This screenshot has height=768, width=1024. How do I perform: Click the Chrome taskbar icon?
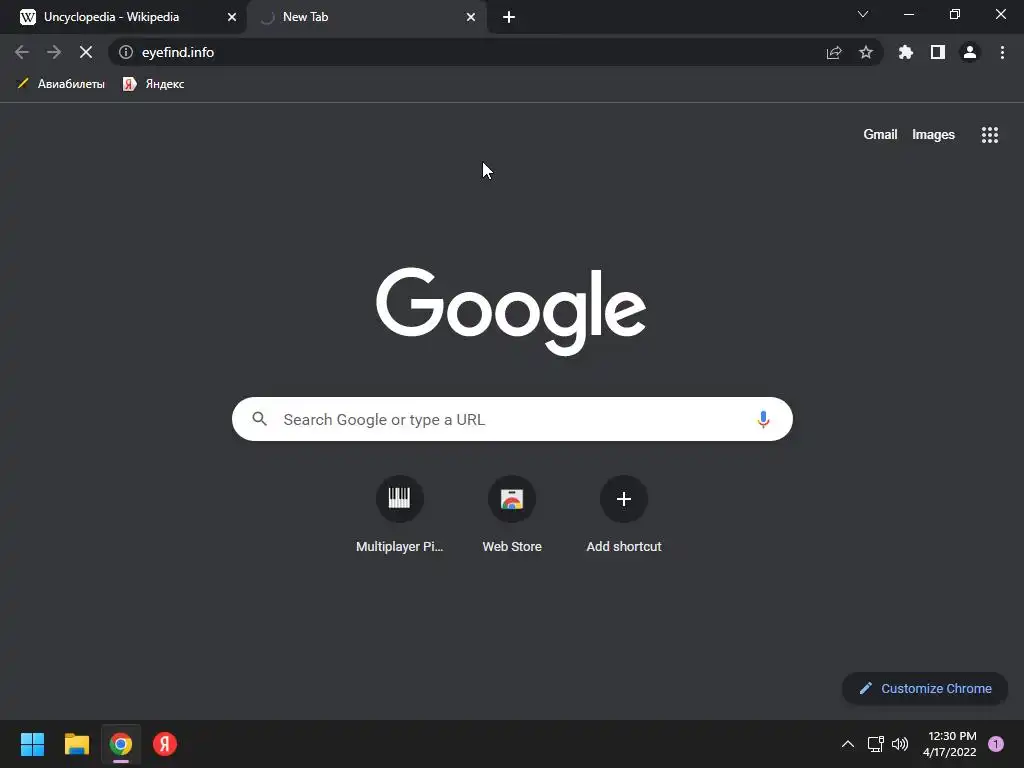pos(121,744)
